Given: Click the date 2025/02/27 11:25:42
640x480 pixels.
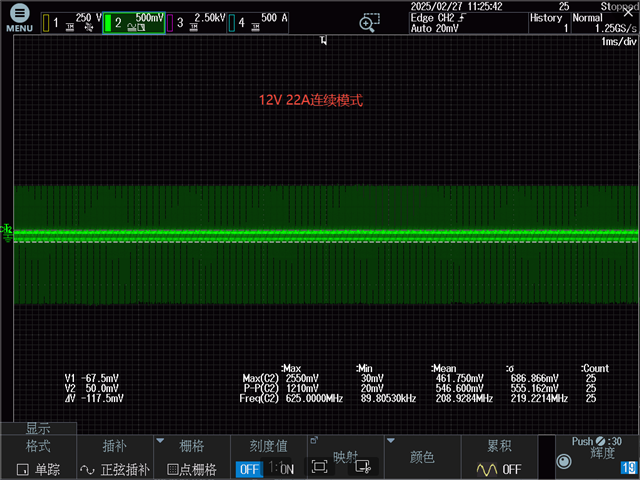Looking at the screenshot, I should click(456, 7).
